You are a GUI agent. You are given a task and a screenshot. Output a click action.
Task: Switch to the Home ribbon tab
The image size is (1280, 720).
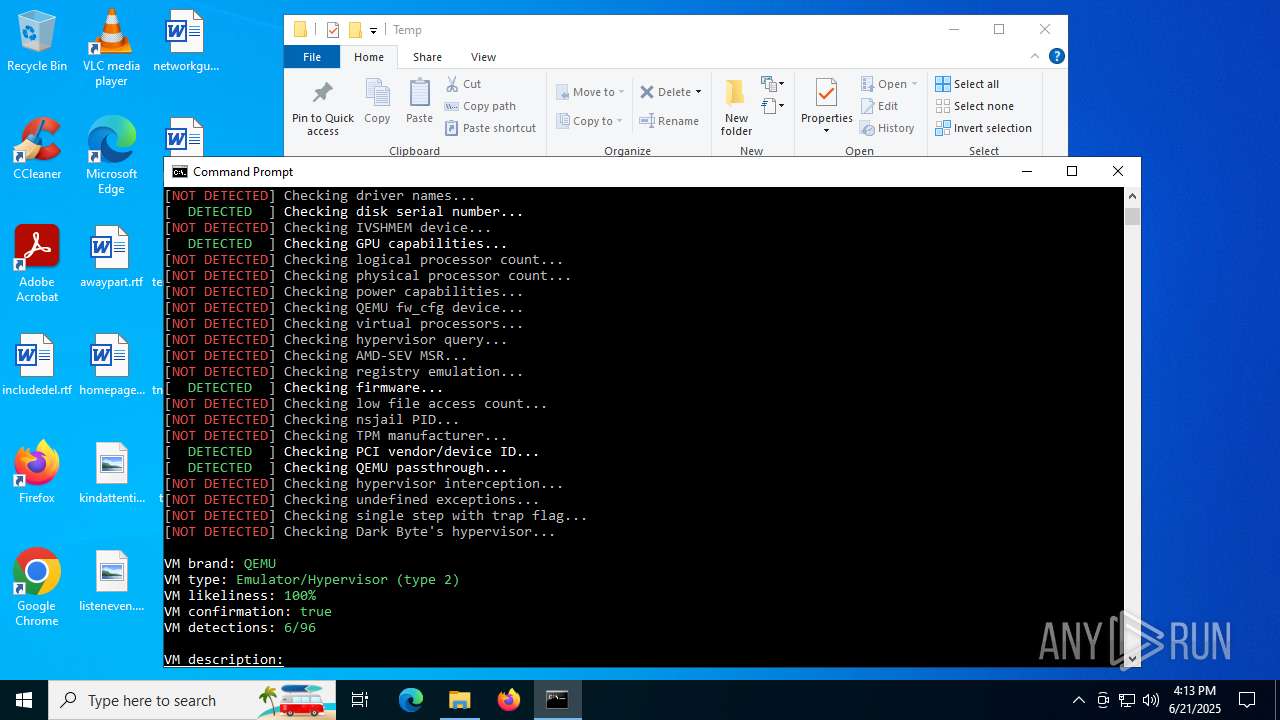tap(369, 57)
